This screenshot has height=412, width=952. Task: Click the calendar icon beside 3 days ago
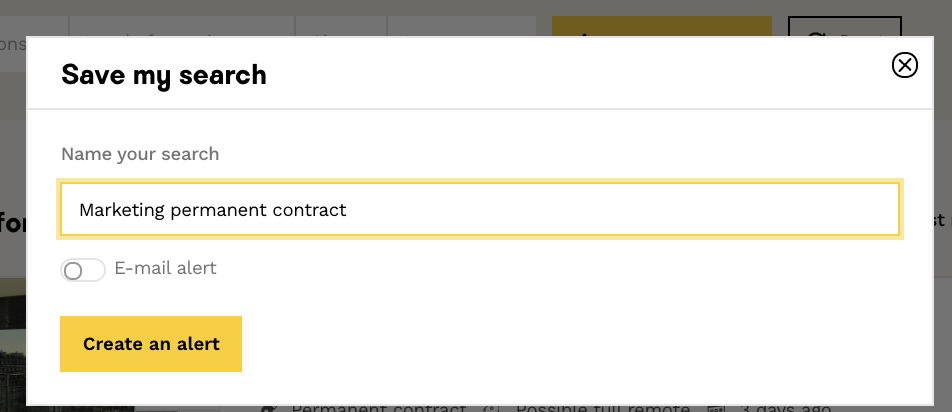tap(715, 408)
